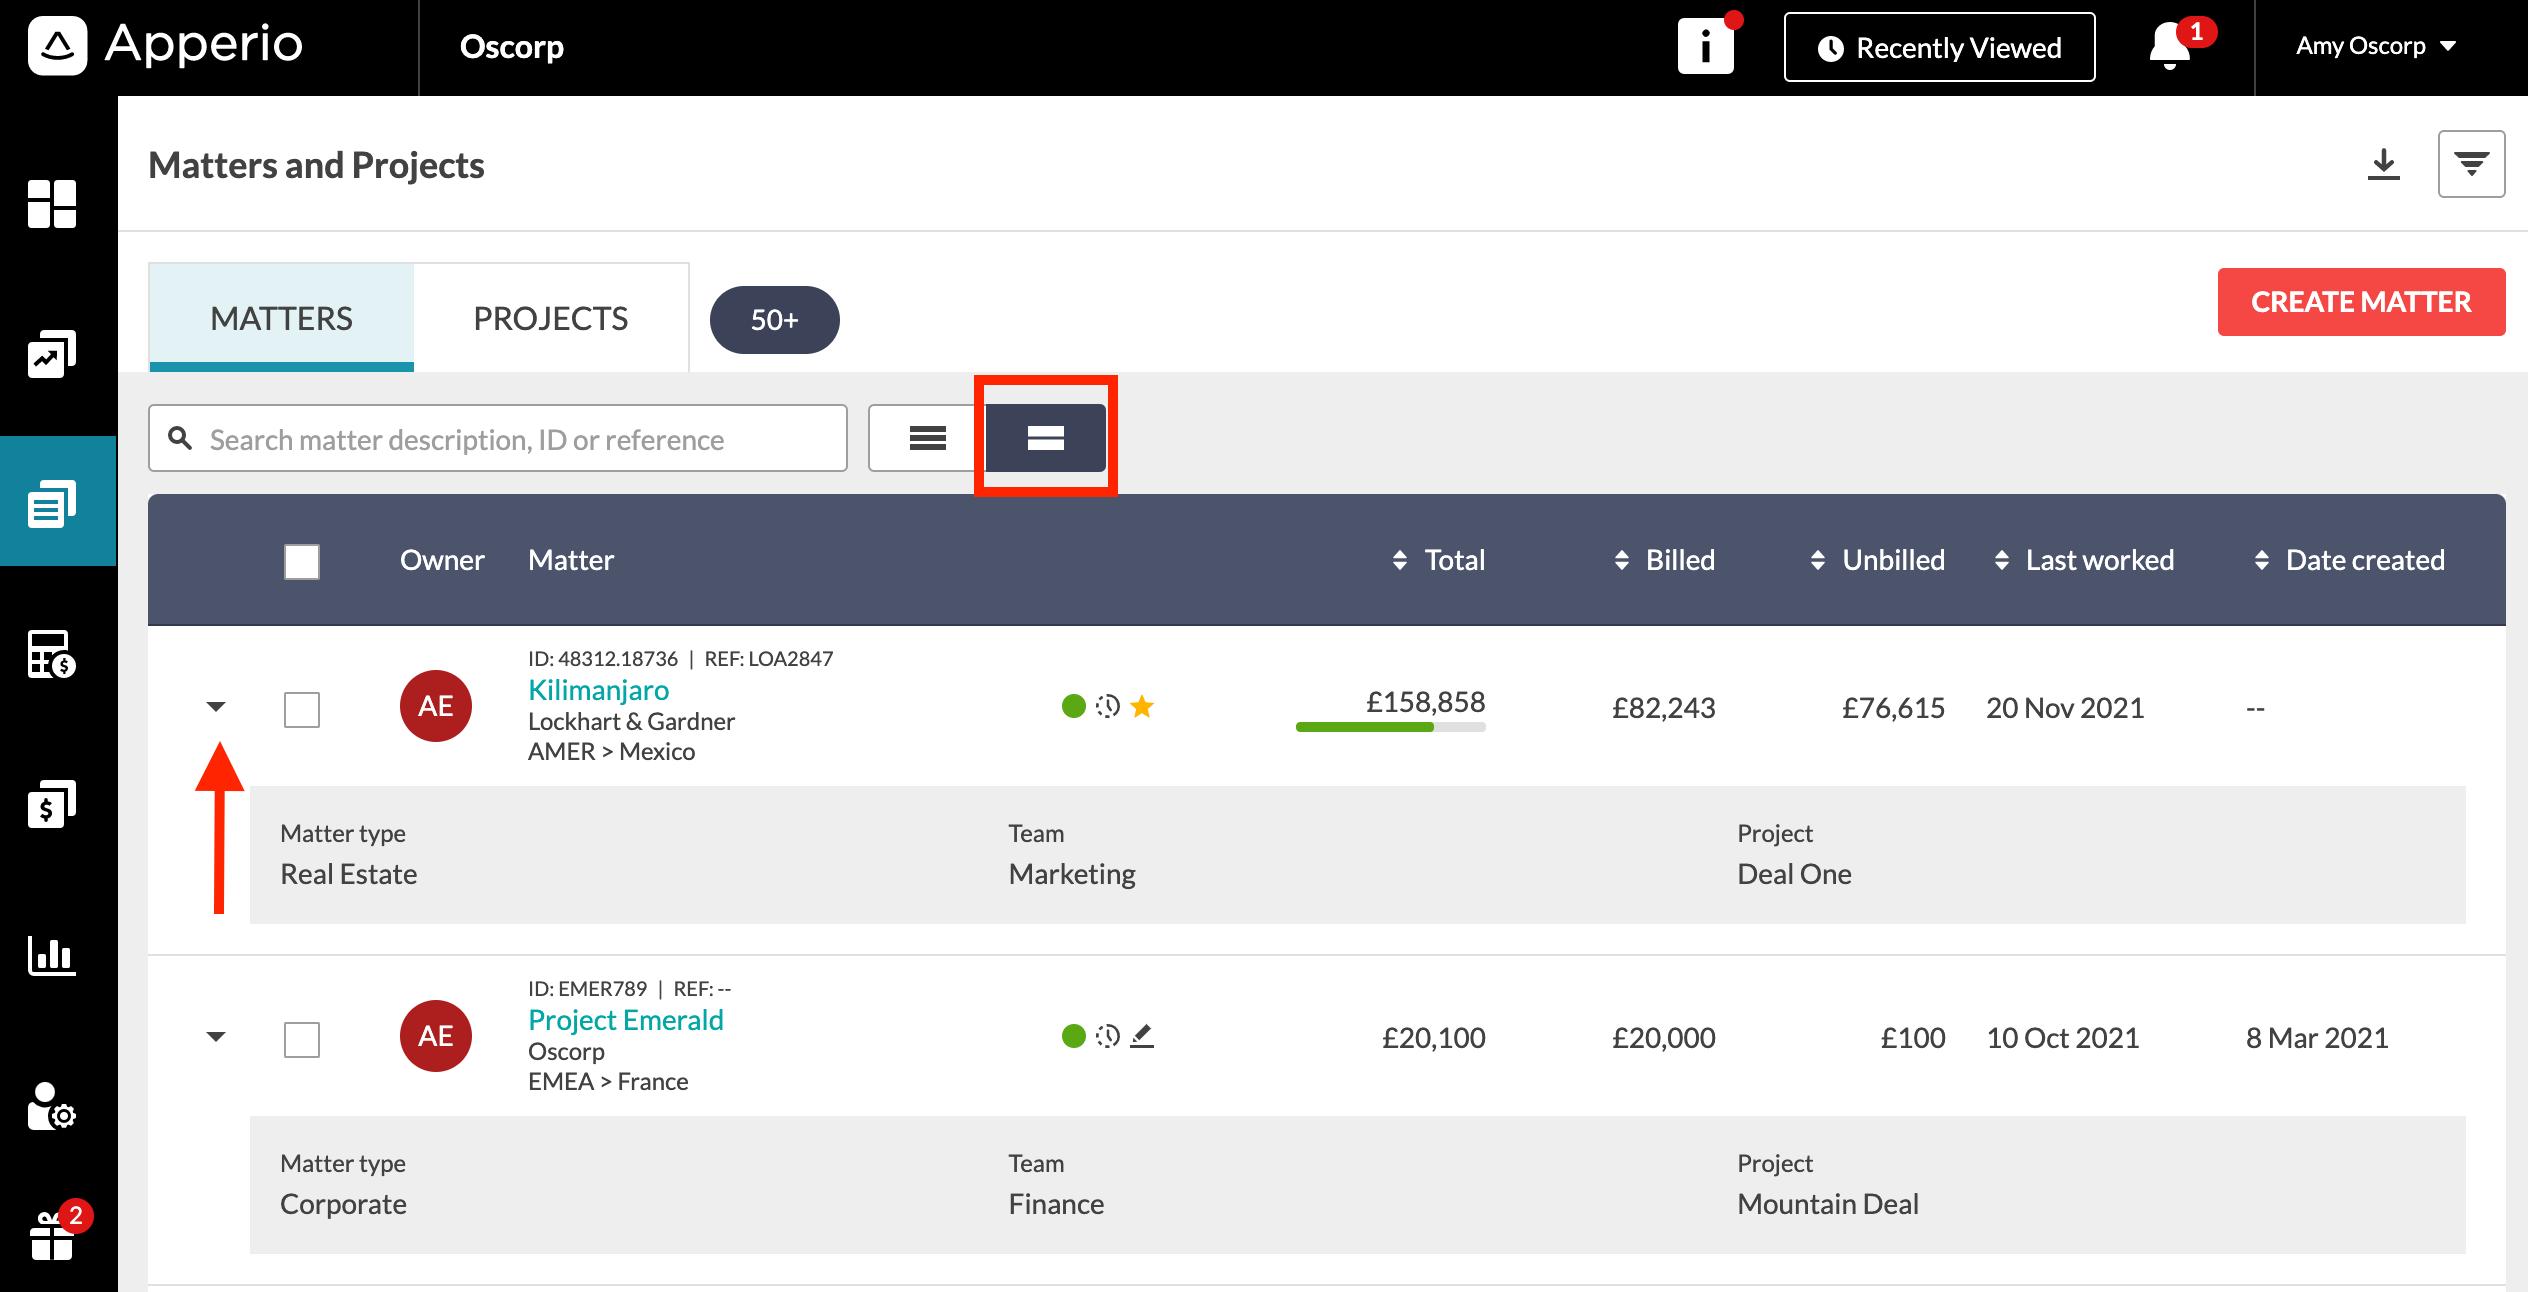Click the Mountain Deal project value

1828,1204
